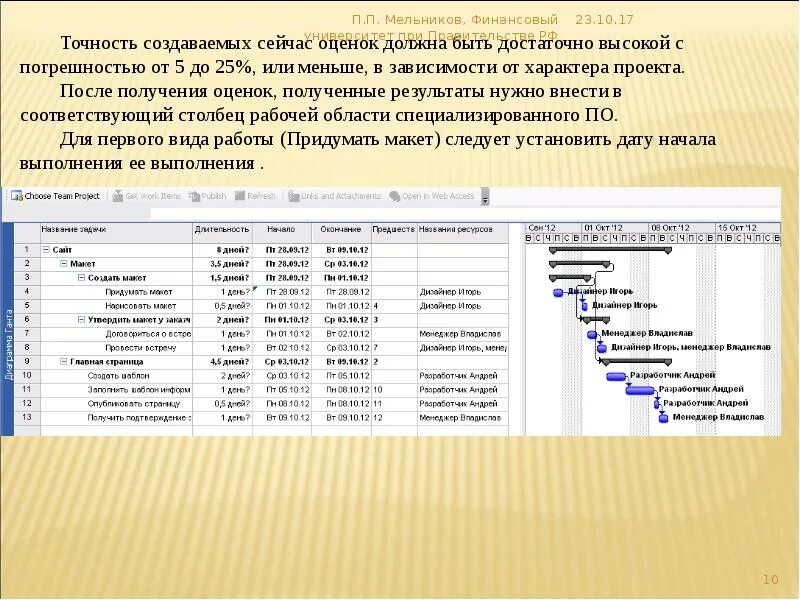This screenshot has width=800, height=600.
Task: Select the Придумать макет task name
Action: point(139,292)
